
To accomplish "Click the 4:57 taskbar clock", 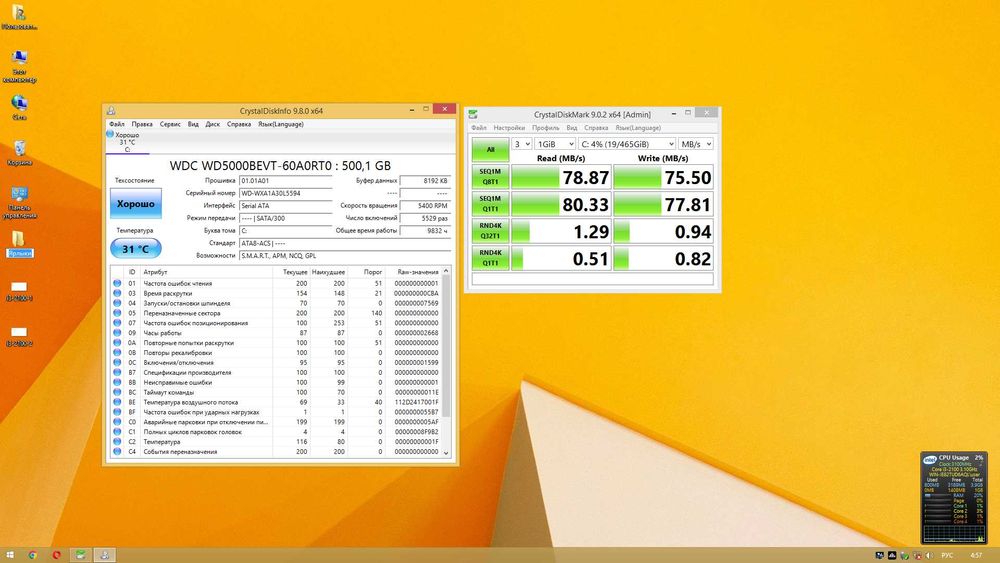I will (976, 555).
